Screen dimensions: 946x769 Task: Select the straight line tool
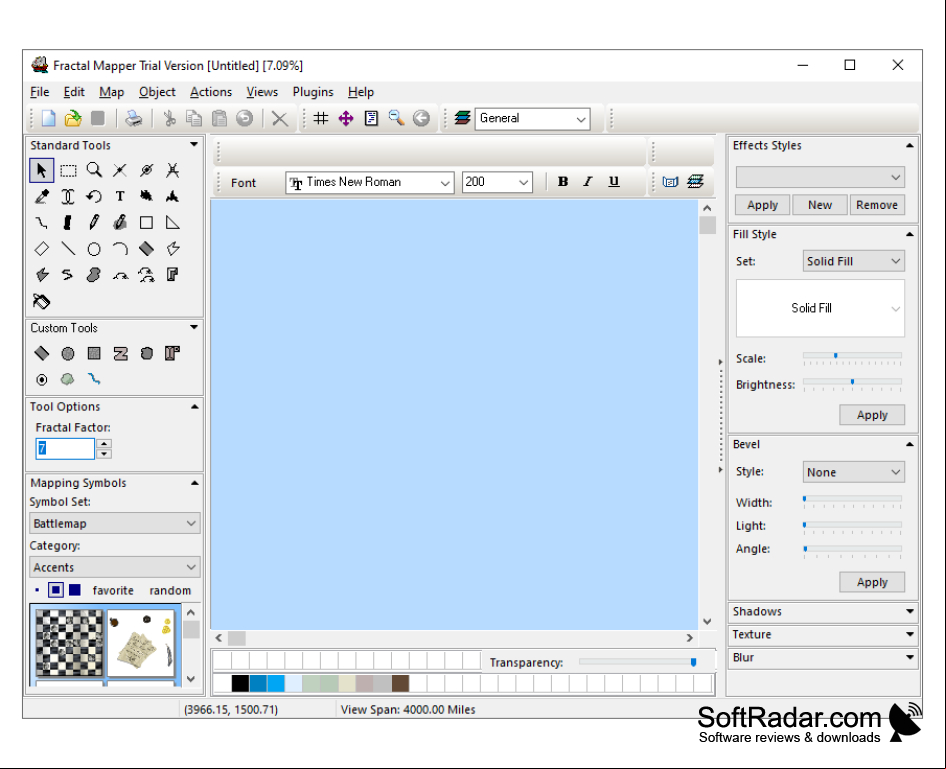tap(68, 248)
